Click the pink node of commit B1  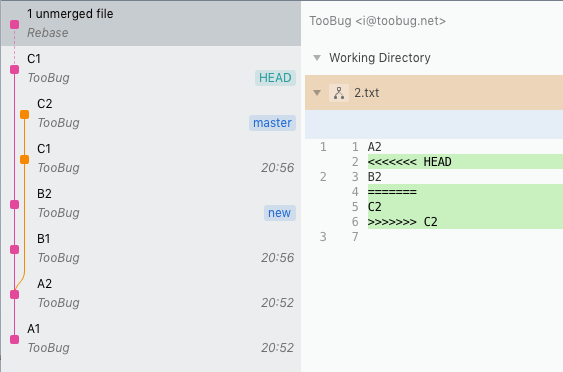click(14, 250)
